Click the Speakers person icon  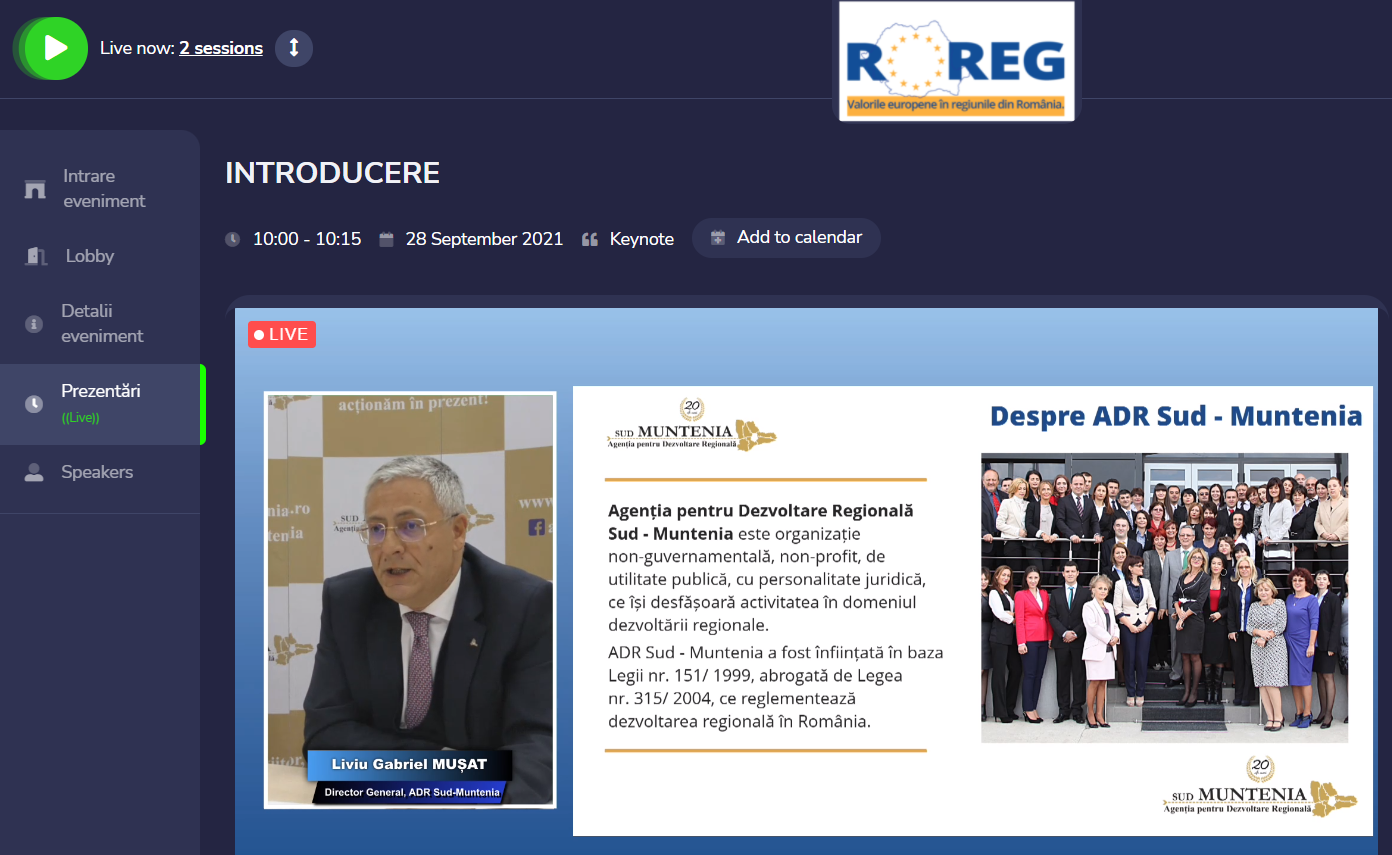click(x=34, y=473)
